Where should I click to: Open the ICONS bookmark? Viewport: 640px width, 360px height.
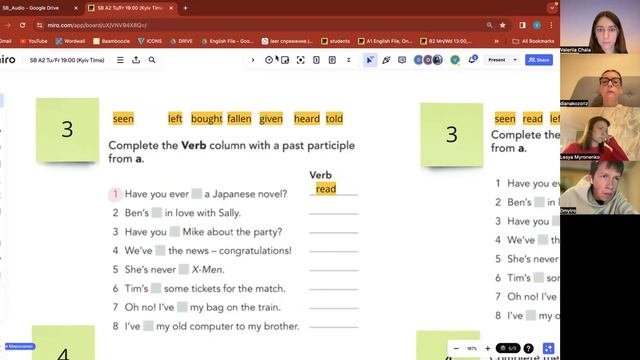[x=150, y=41]
